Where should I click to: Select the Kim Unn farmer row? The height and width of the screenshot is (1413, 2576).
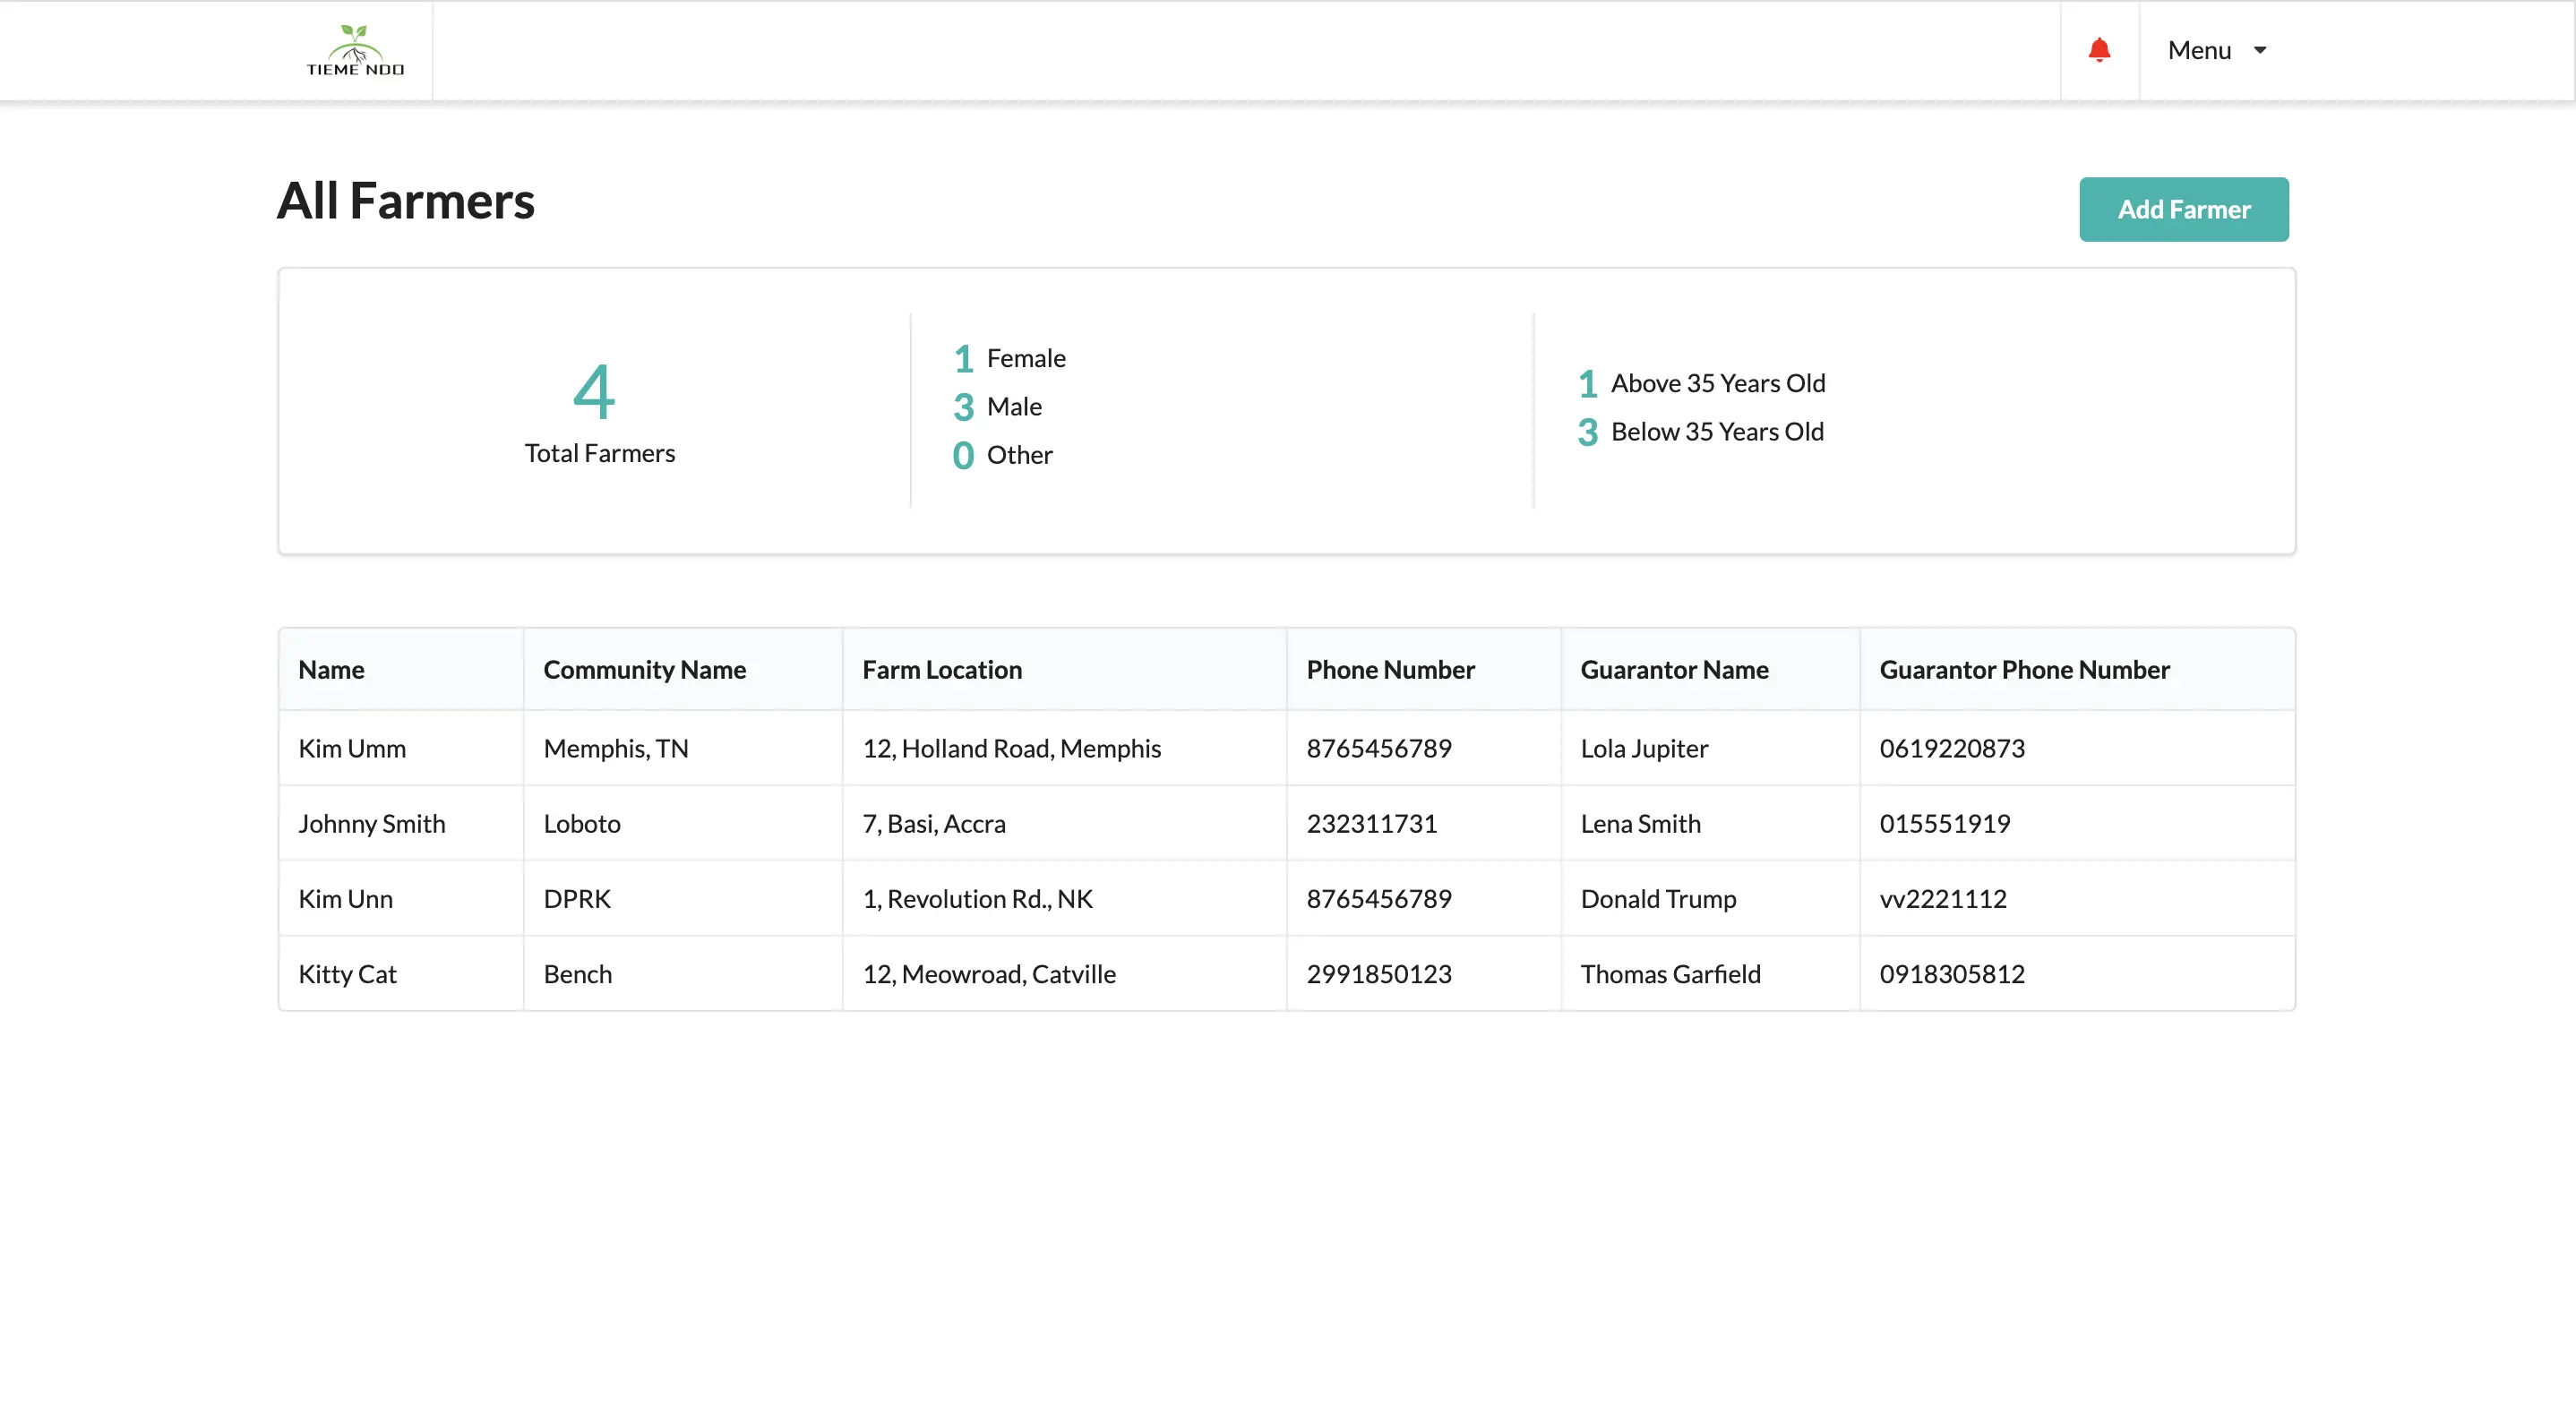point(1287,898)
